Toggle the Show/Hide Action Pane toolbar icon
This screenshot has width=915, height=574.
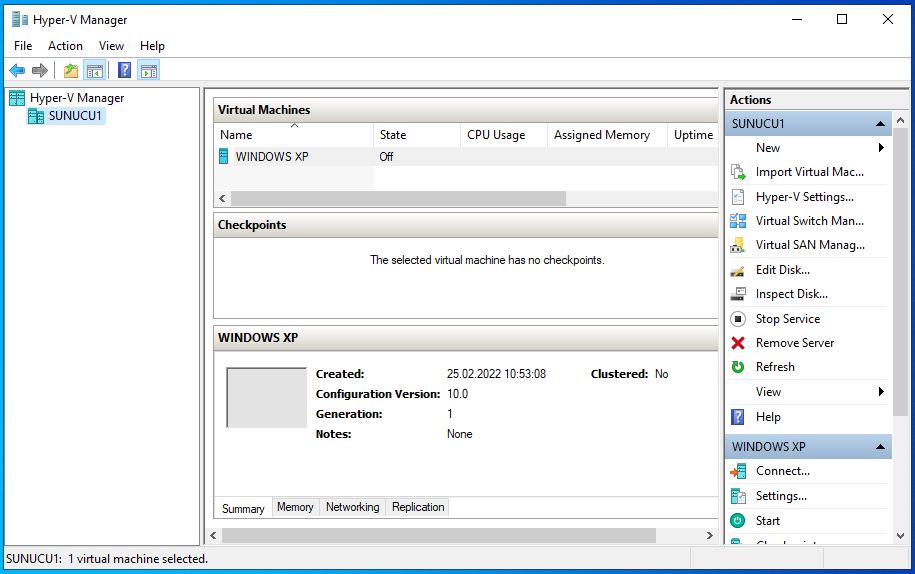click(149, 71)
